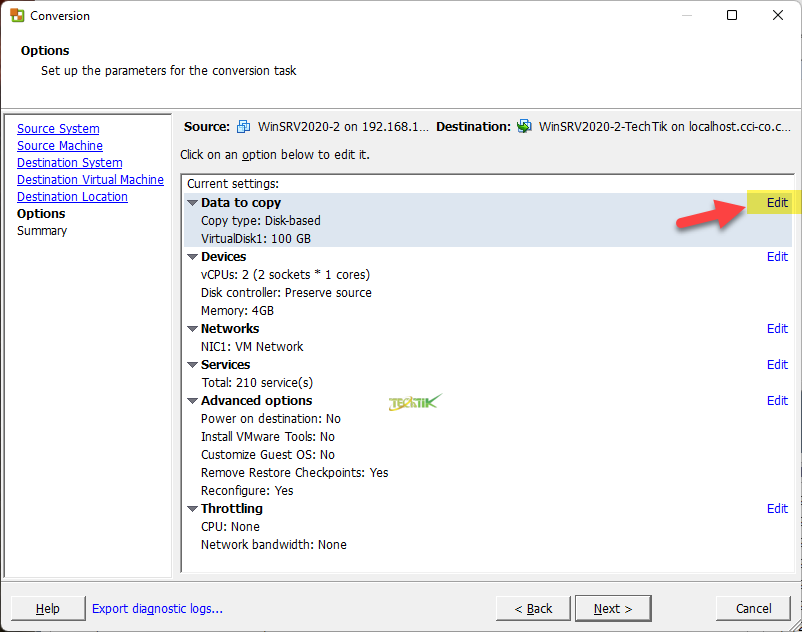
Task: Select the Summary step in the sidebar
Action: [x=42, y=231]
